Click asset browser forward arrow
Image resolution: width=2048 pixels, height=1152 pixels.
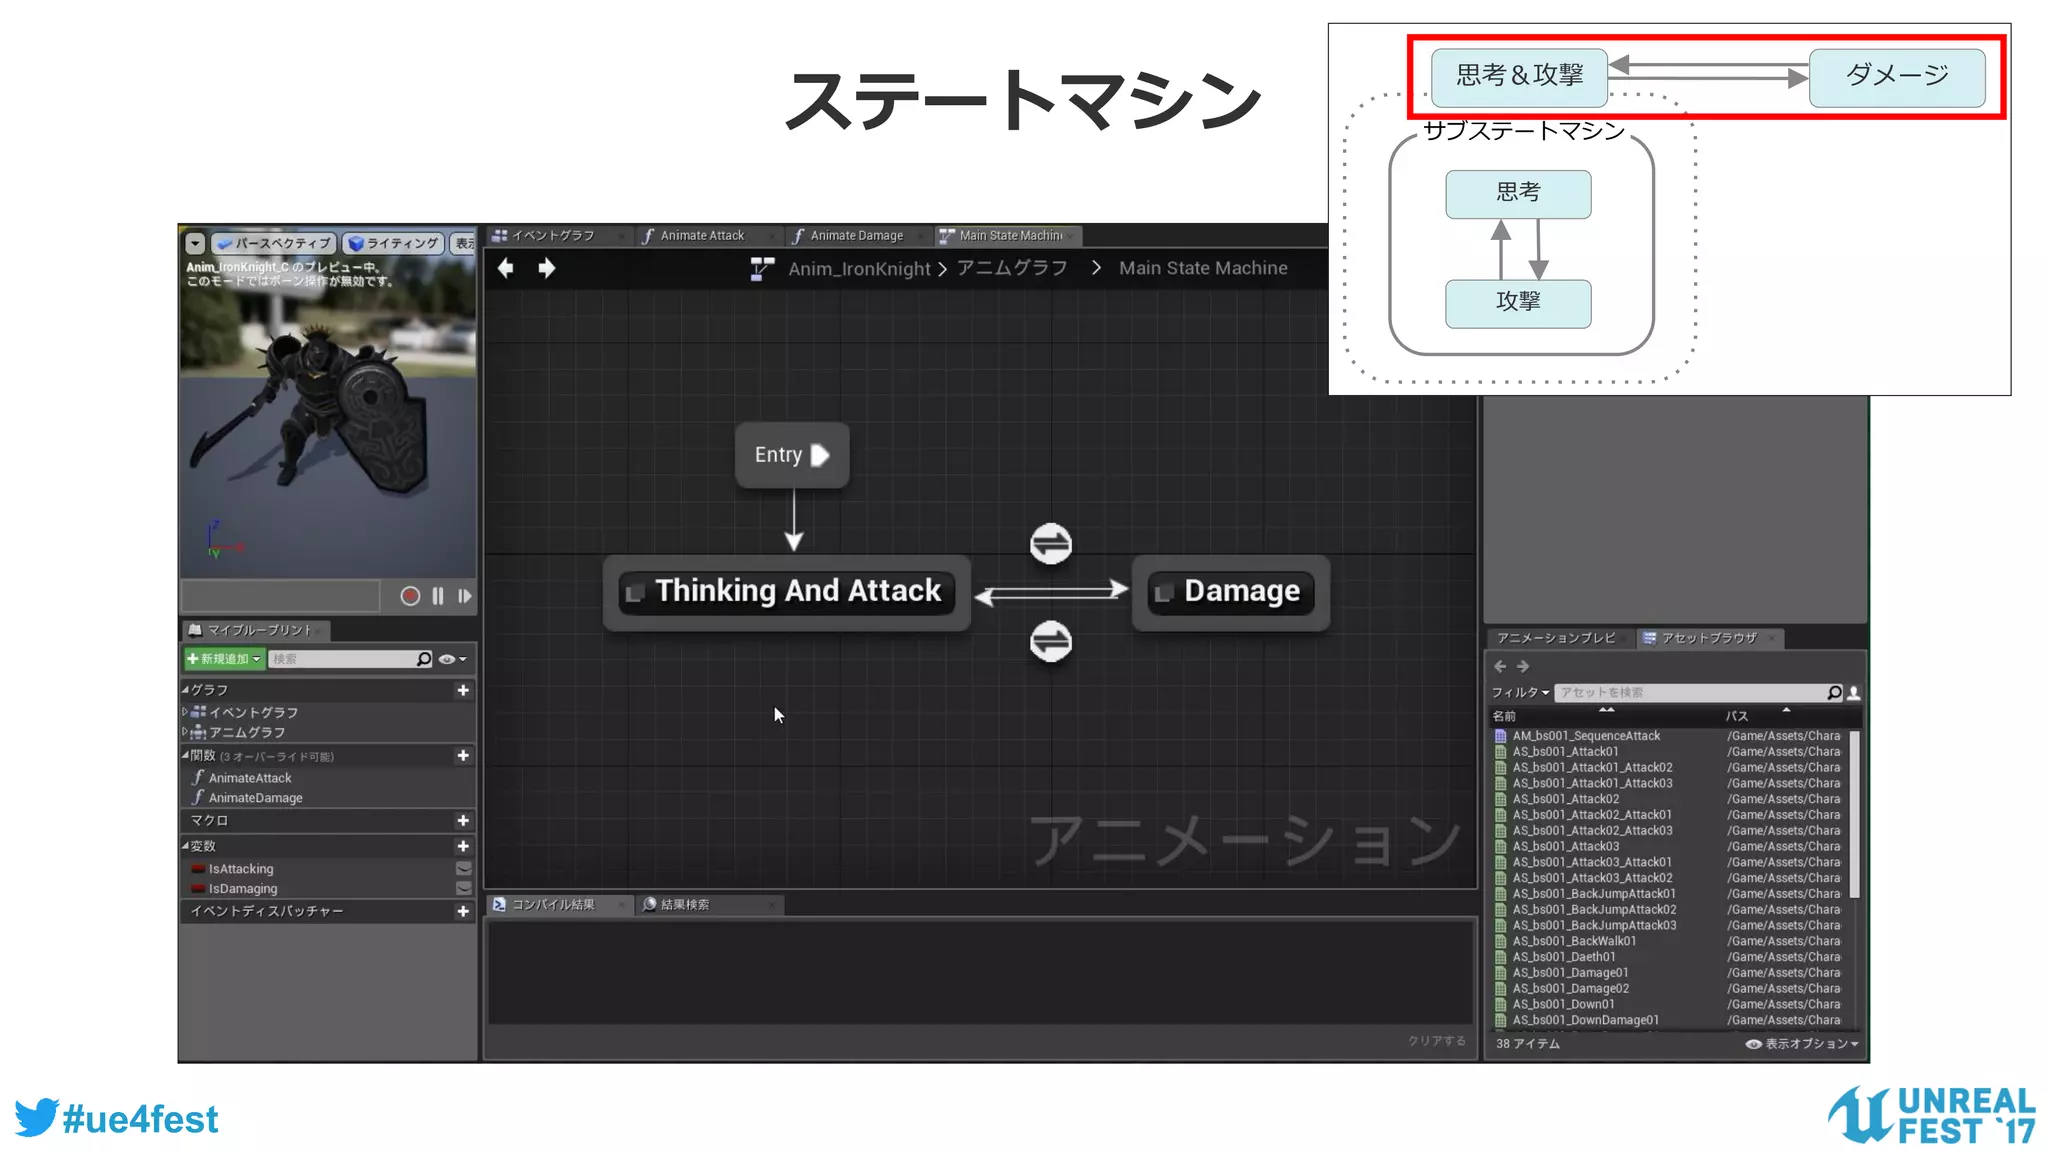pos(1523,666)
